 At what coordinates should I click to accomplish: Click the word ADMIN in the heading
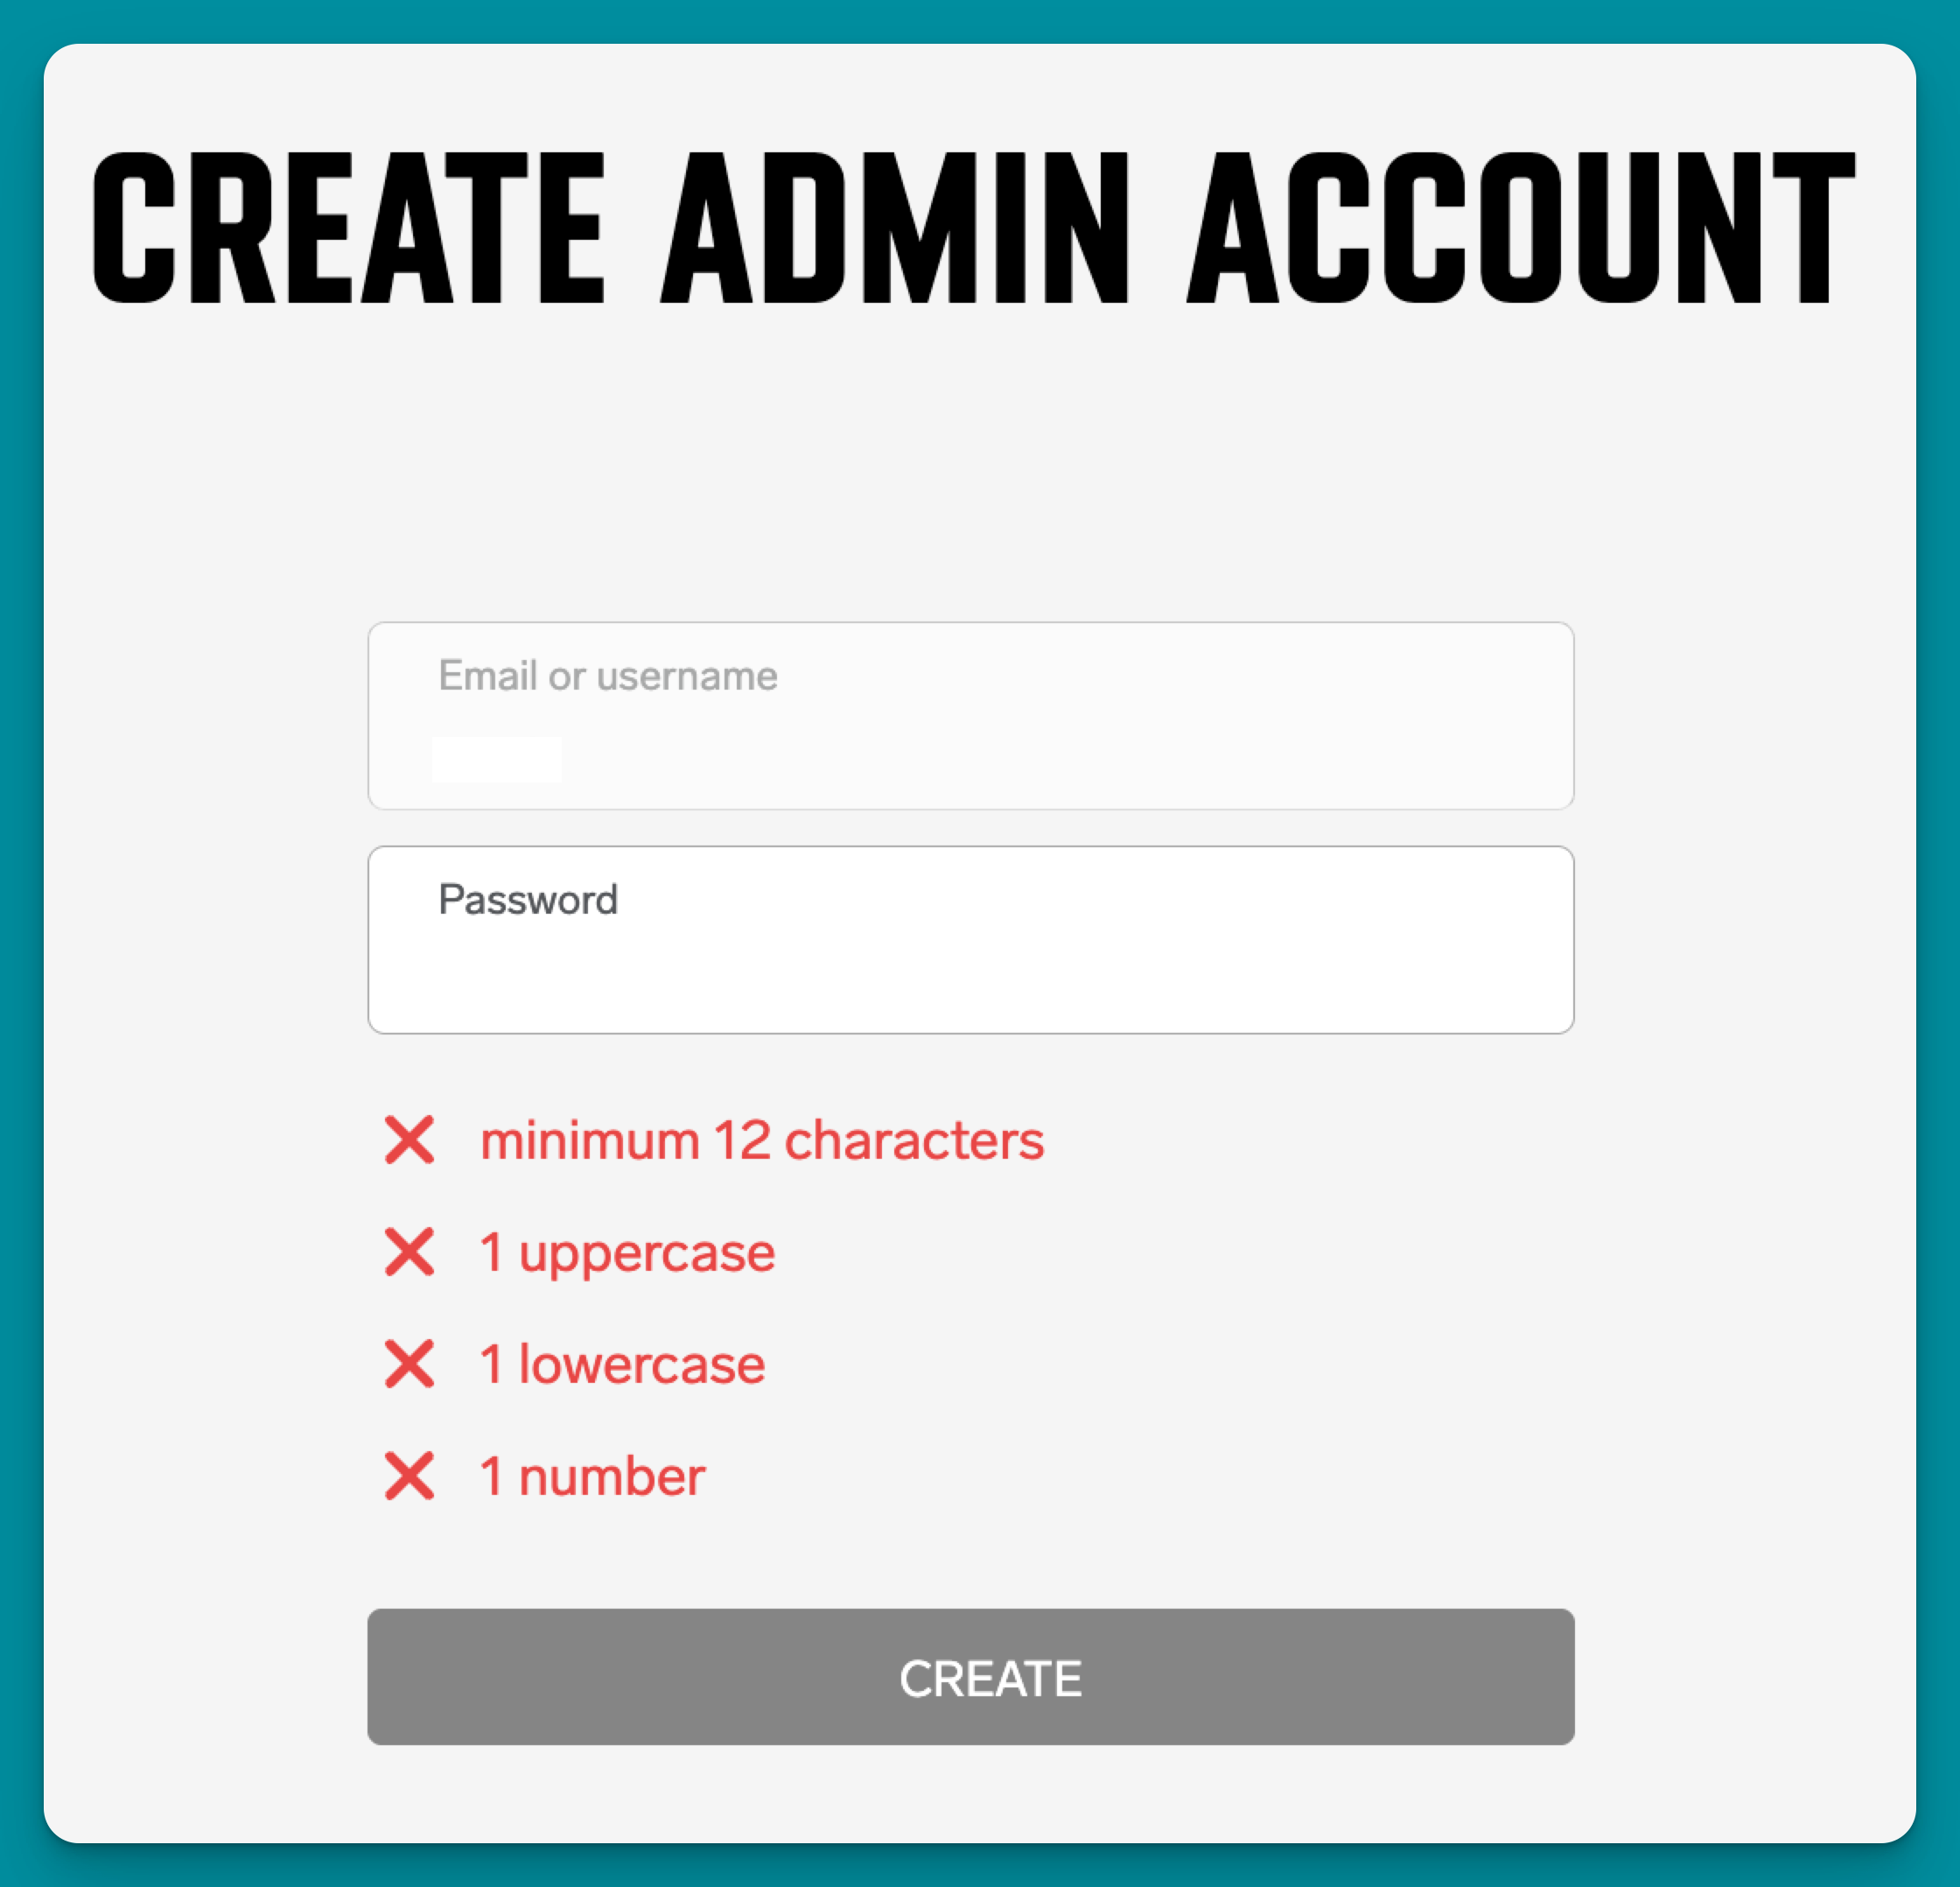click(x=895, y=228)
